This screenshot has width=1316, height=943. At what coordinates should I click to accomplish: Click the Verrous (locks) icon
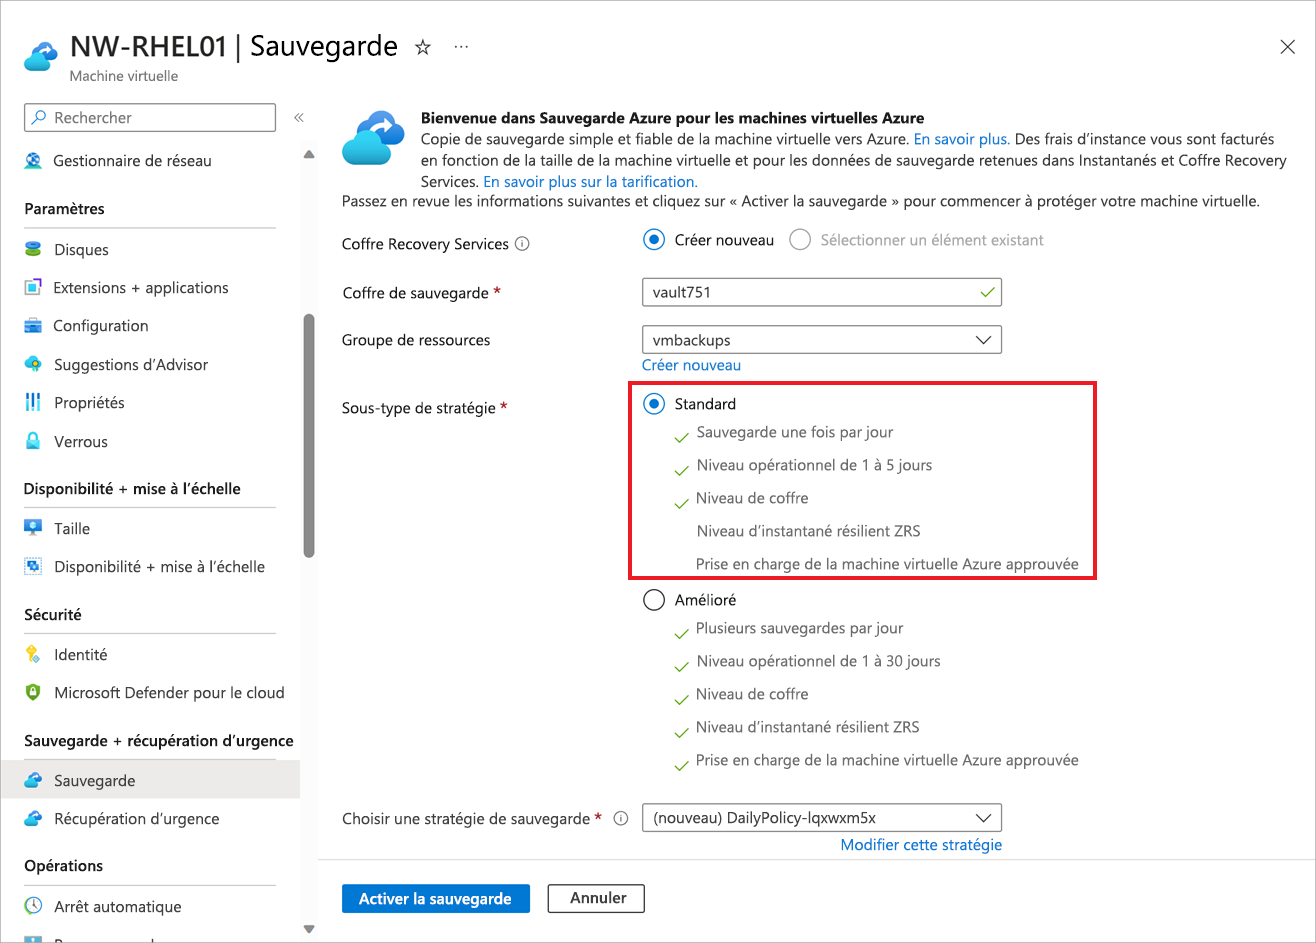[x=34, y=441]
